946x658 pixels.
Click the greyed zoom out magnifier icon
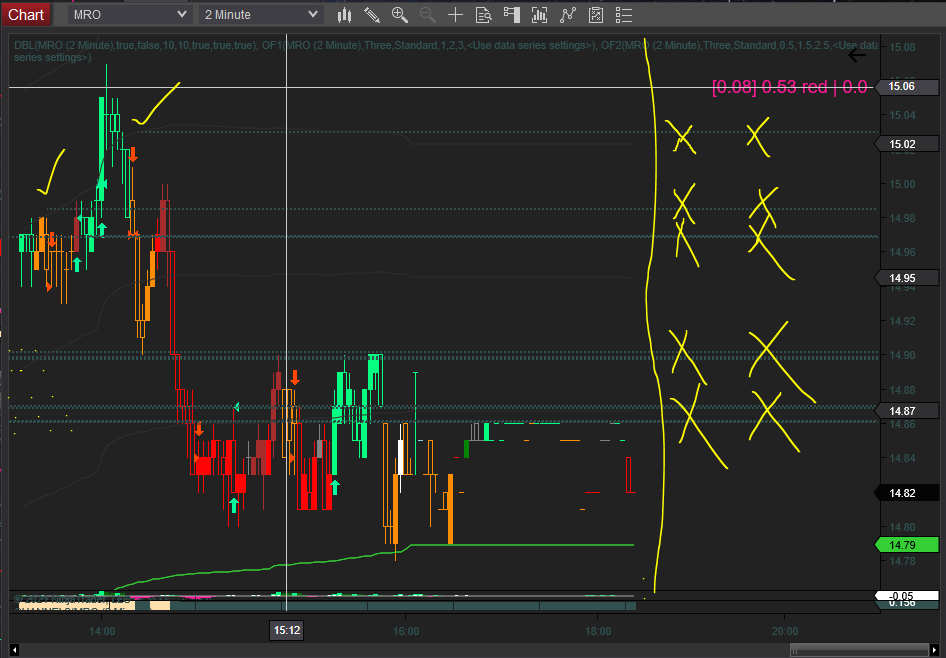[x=428, y=15]
